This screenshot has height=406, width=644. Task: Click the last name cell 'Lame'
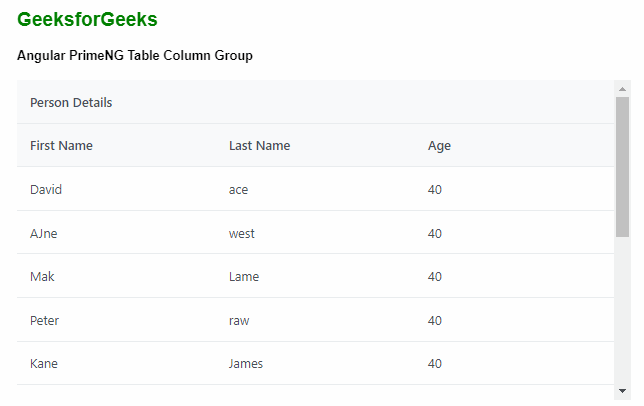point(243,277)
